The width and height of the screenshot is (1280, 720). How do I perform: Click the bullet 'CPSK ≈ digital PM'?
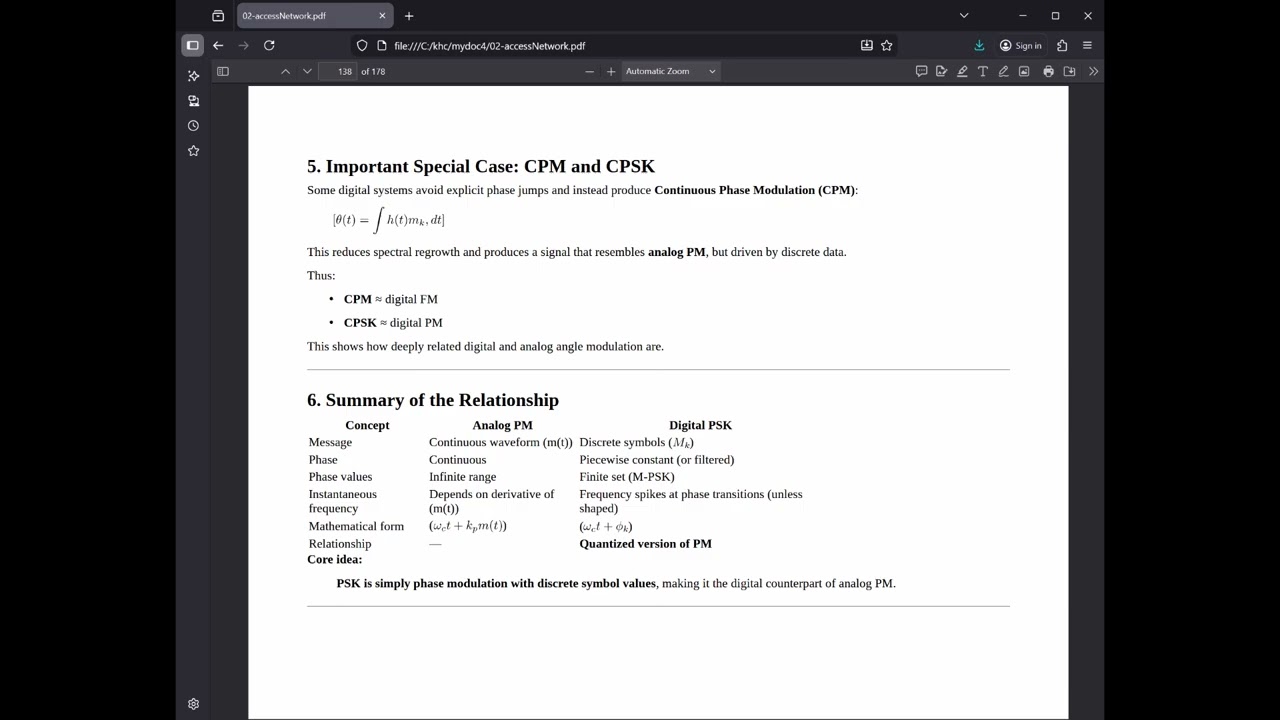click(393, 323)
